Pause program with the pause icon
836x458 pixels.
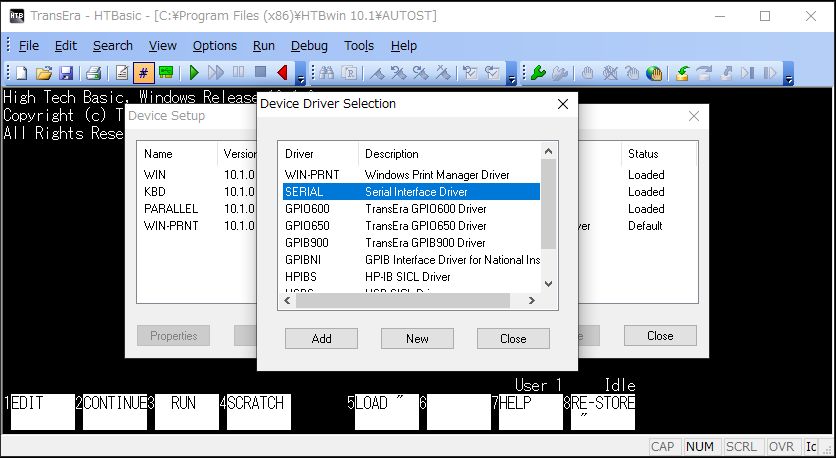[238, 73]
